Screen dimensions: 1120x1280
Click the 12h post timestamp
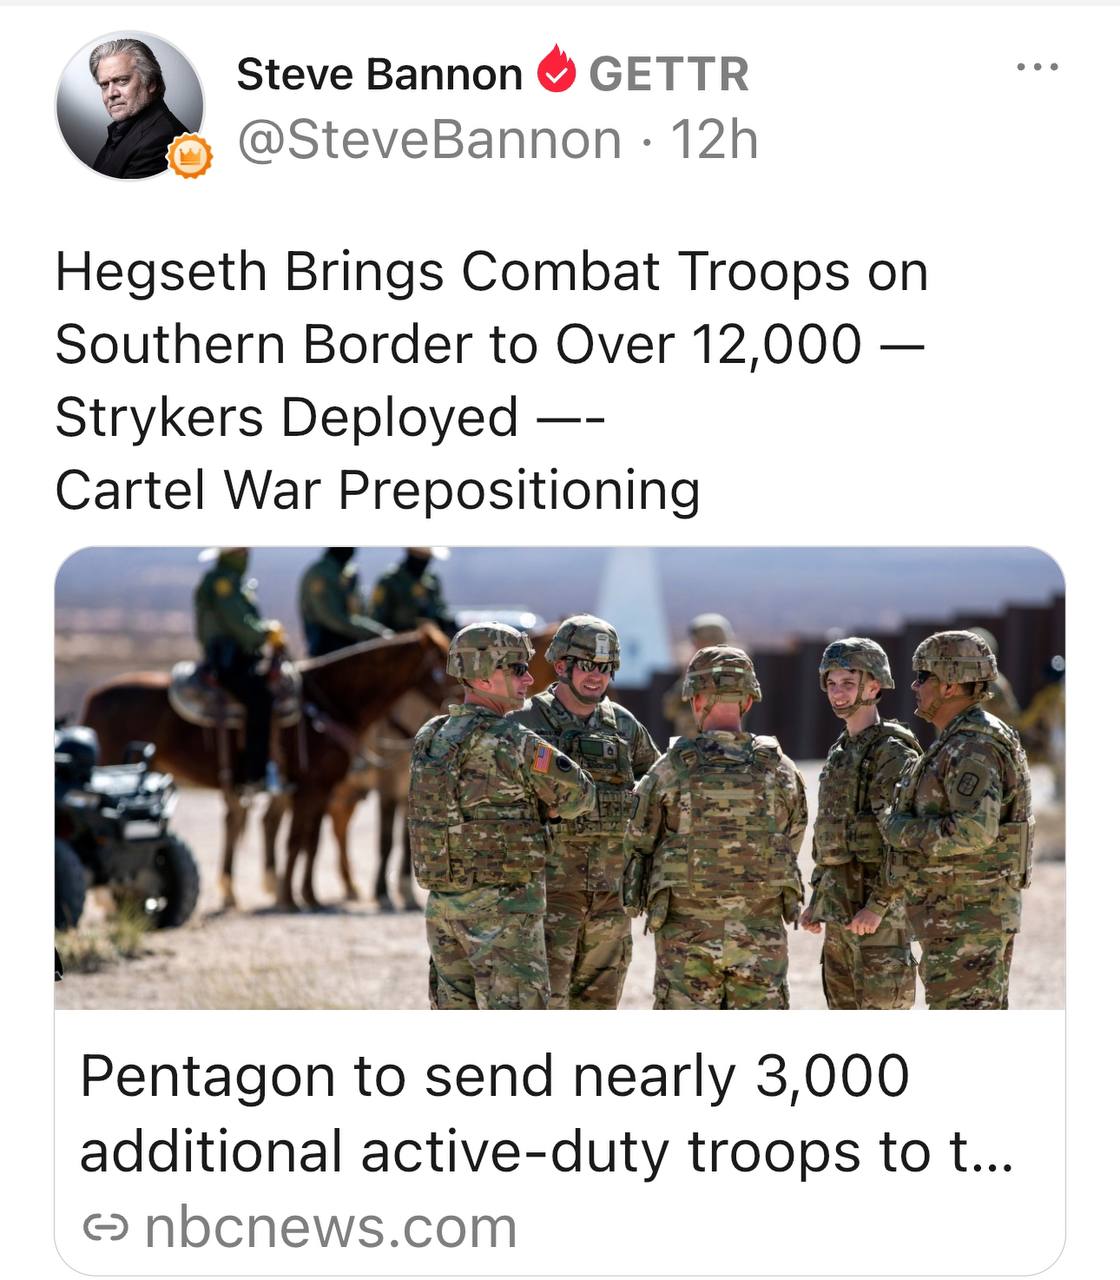pos(714,139)
